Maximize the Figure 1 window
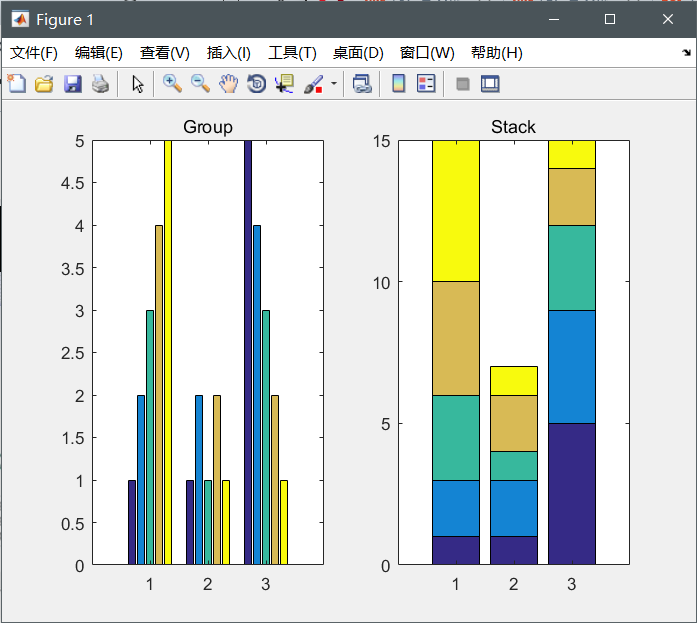Viewport: 697px width, 623px height. 610,19
